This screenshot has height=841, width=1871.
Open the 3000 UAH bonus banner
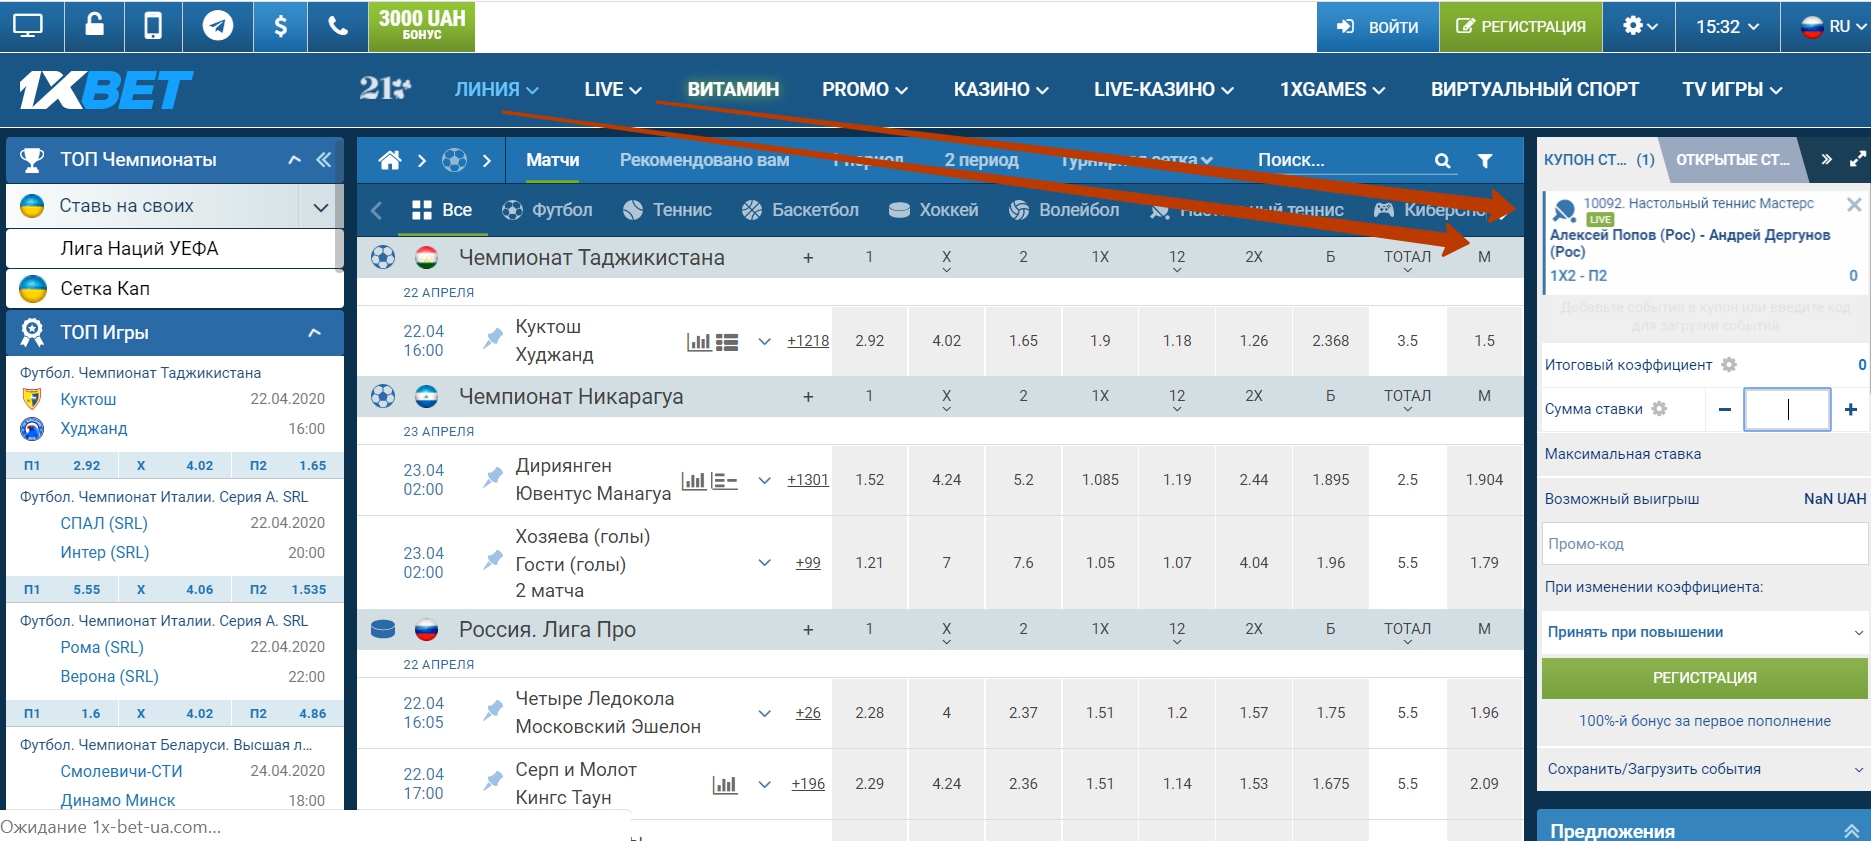422,26
